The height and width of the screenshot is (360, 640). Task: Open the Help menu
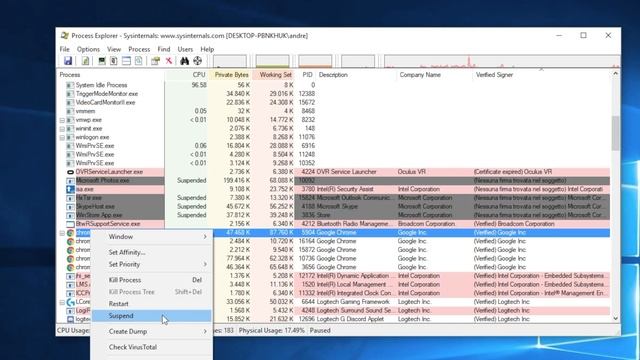pyautogui.click(x=207, y=49)
